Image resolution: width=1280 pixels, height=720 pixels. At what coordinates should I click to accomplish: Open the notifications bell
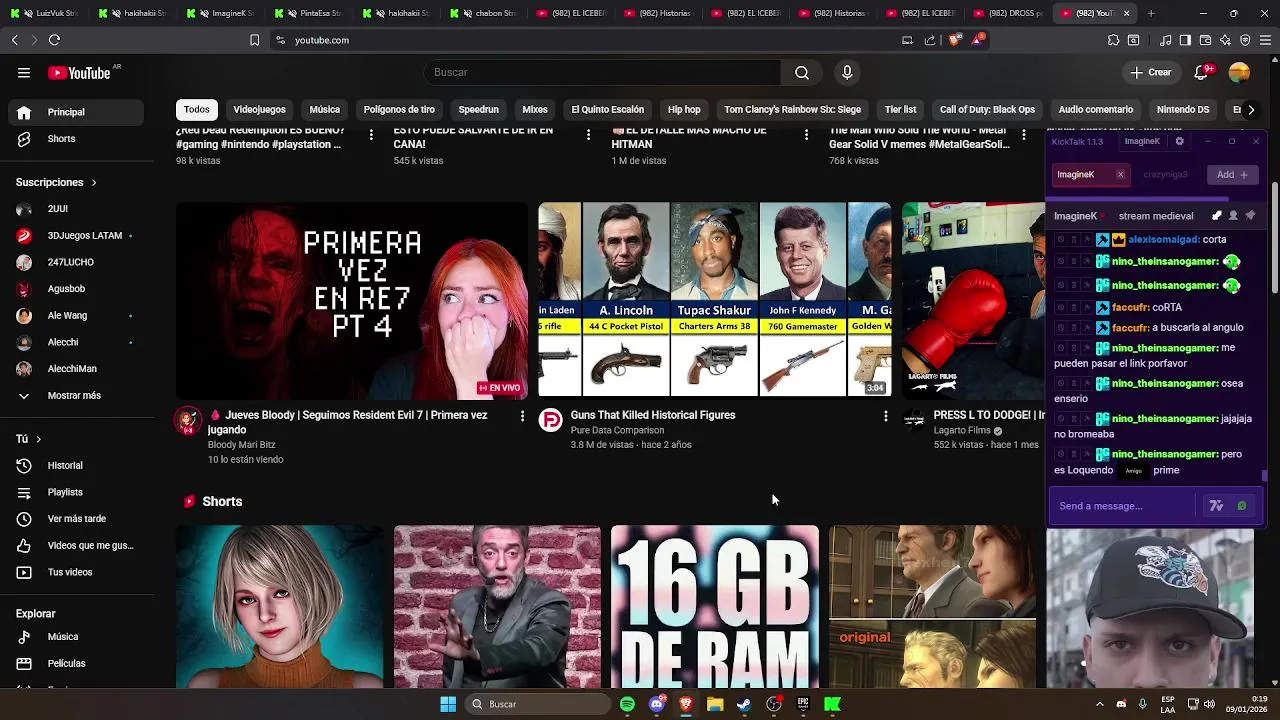point(1203,72)
